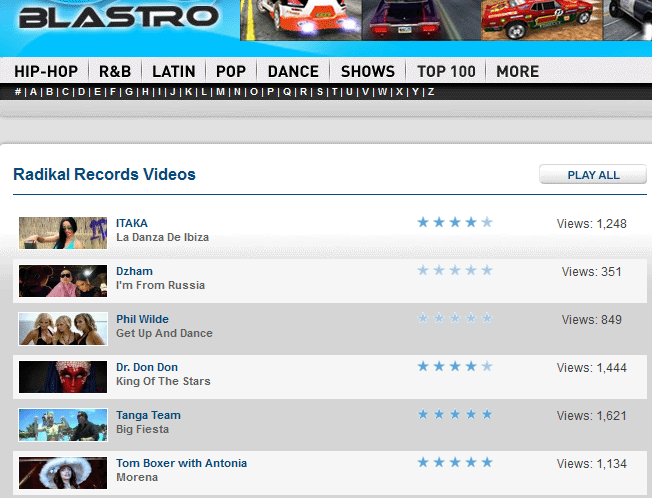Click first star on Dzham rating
The width and height of the screenshot is (652, 498).
click(x=423, y=271)
